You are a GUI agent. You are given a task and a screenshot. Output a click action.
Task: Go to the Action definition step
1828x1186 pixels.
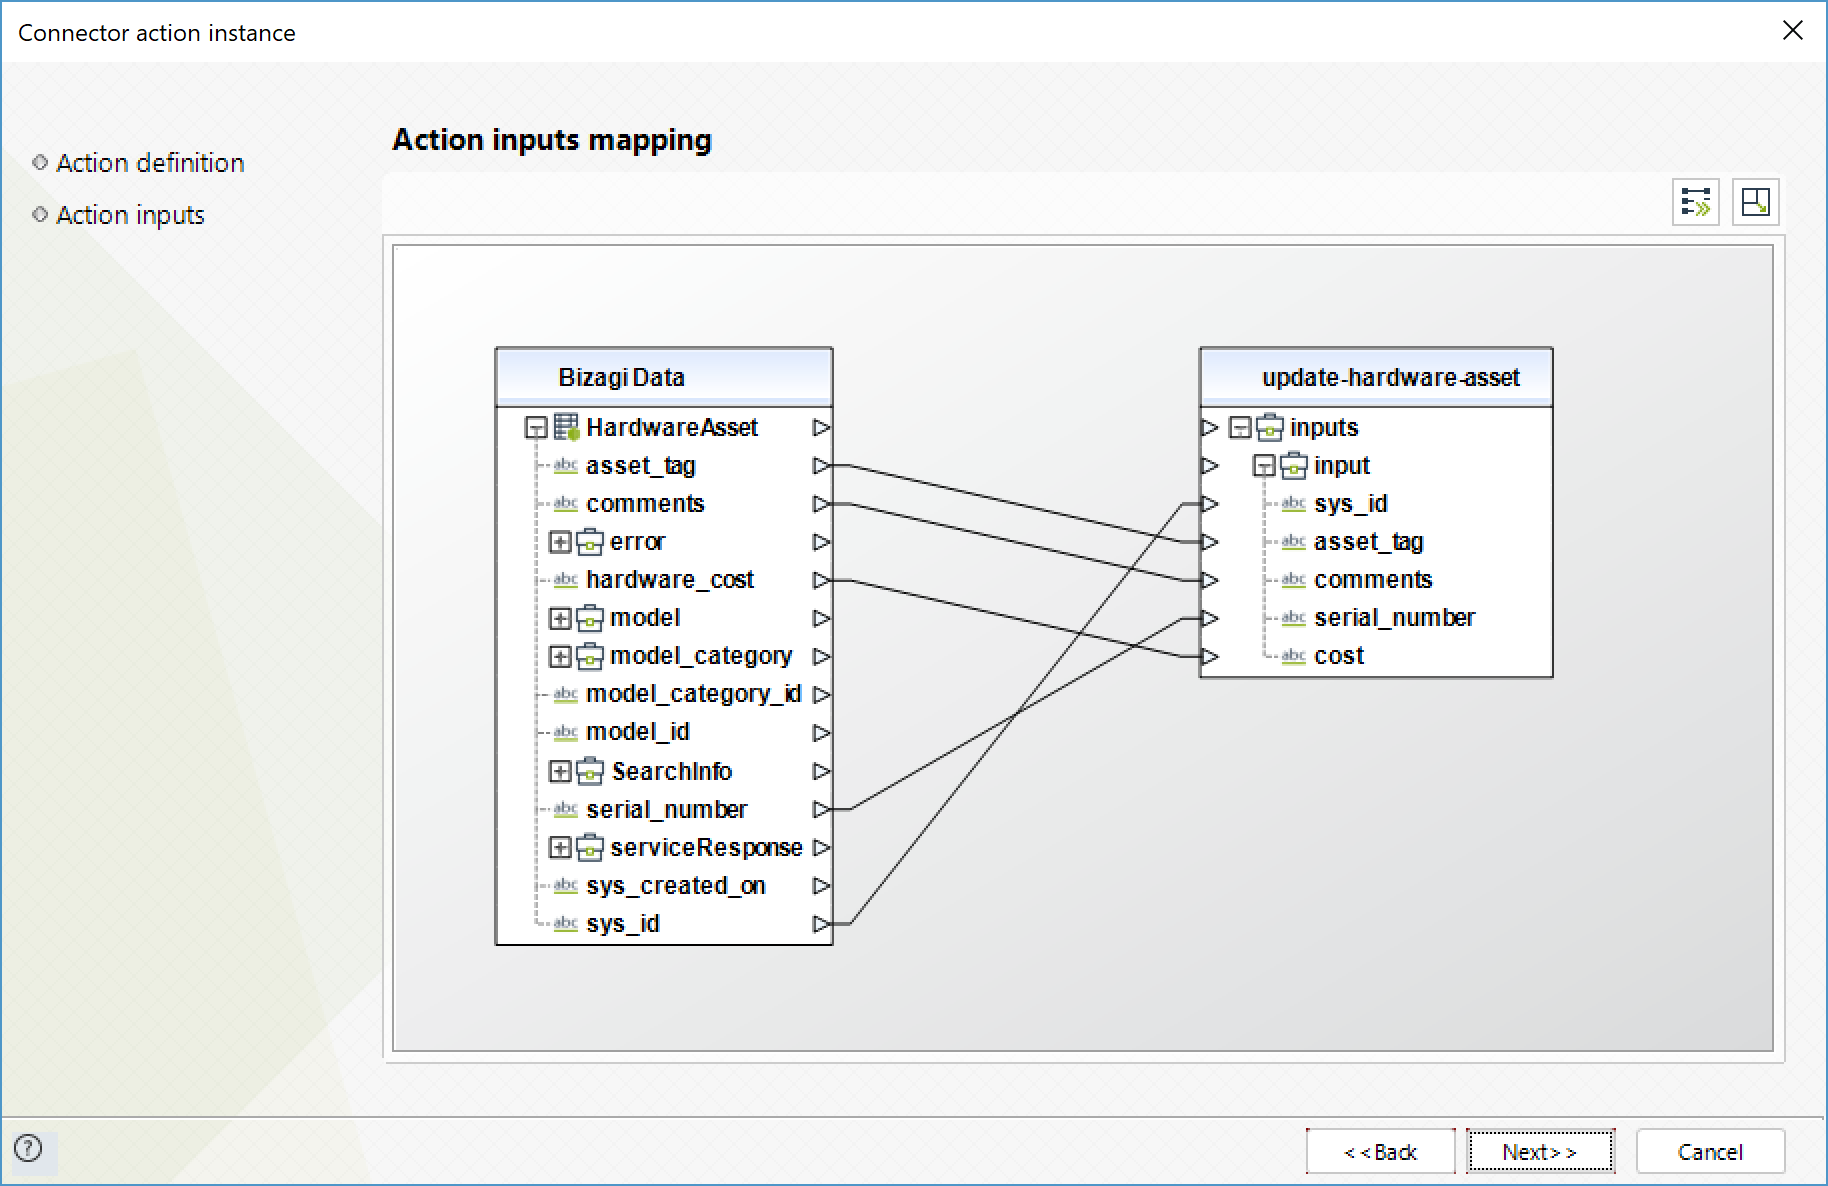point(150,162)
